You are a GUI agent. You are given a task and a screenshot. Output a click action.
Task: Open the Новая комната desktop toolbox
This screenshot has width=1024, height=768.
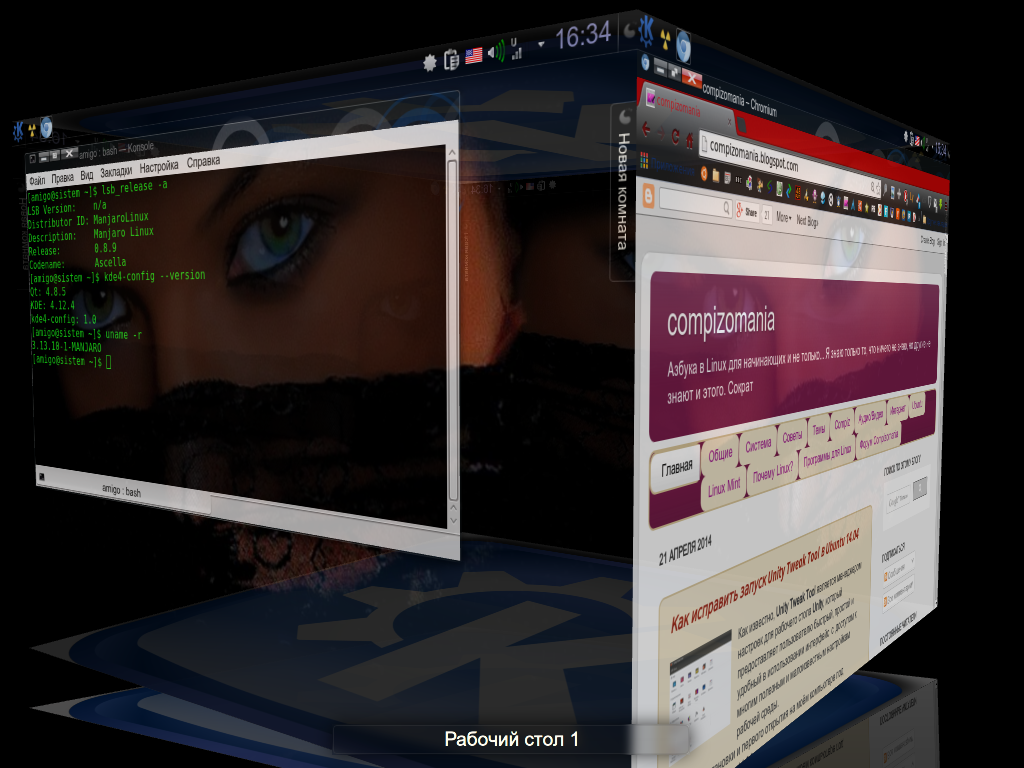pyautogui.click(x=624, y=191)
